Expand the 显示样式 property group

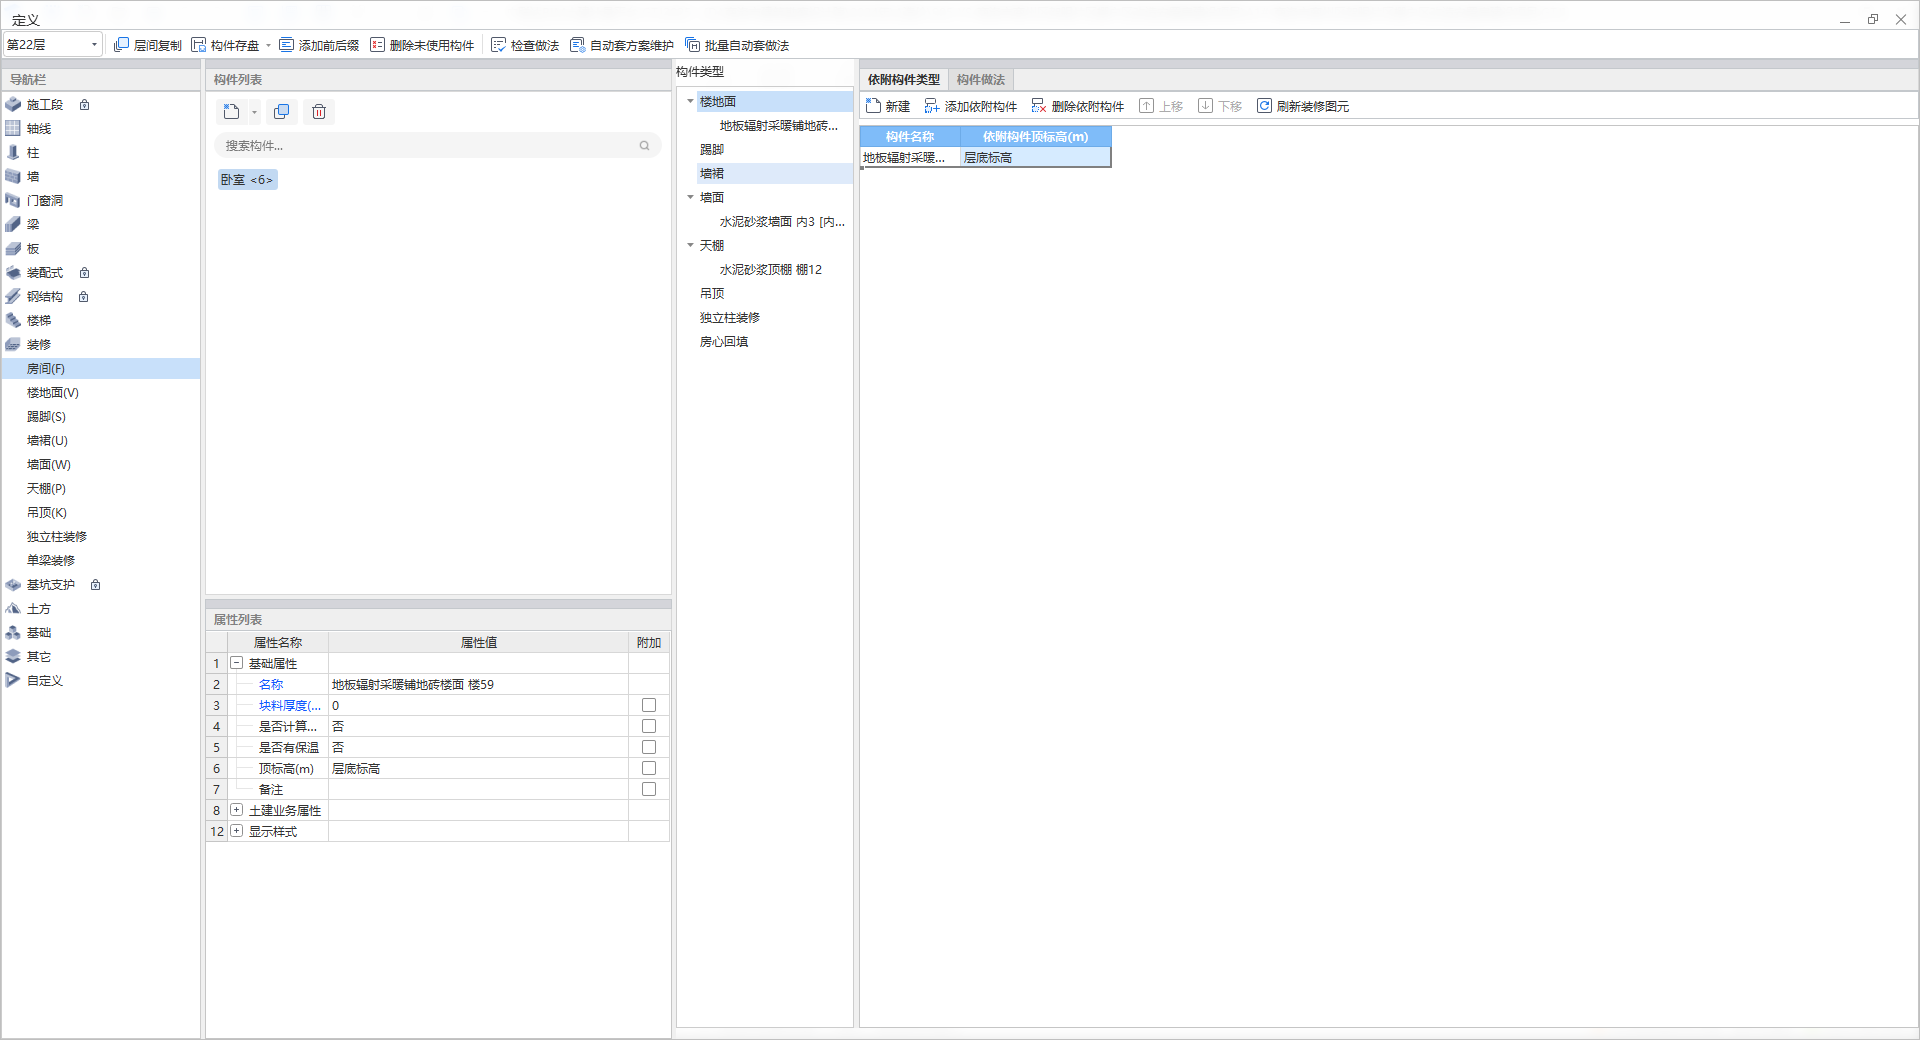coord(237,832)
